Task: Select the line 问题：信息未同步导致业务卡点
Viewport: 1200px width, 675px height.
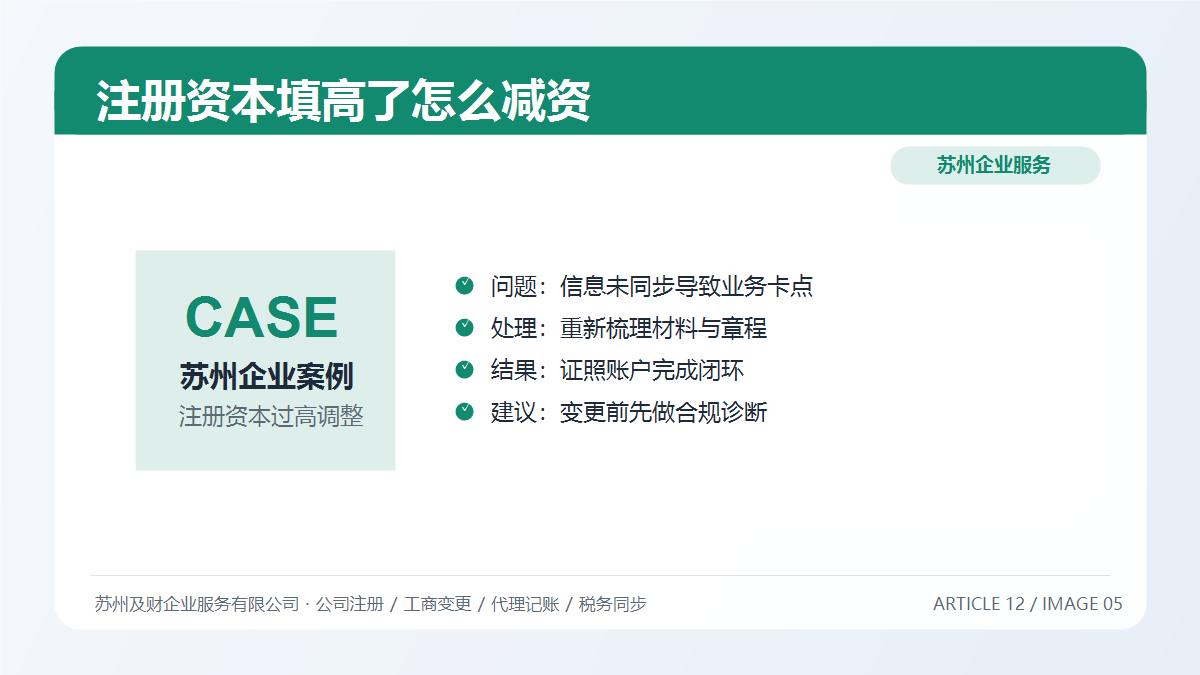Action: click(651, 287)
